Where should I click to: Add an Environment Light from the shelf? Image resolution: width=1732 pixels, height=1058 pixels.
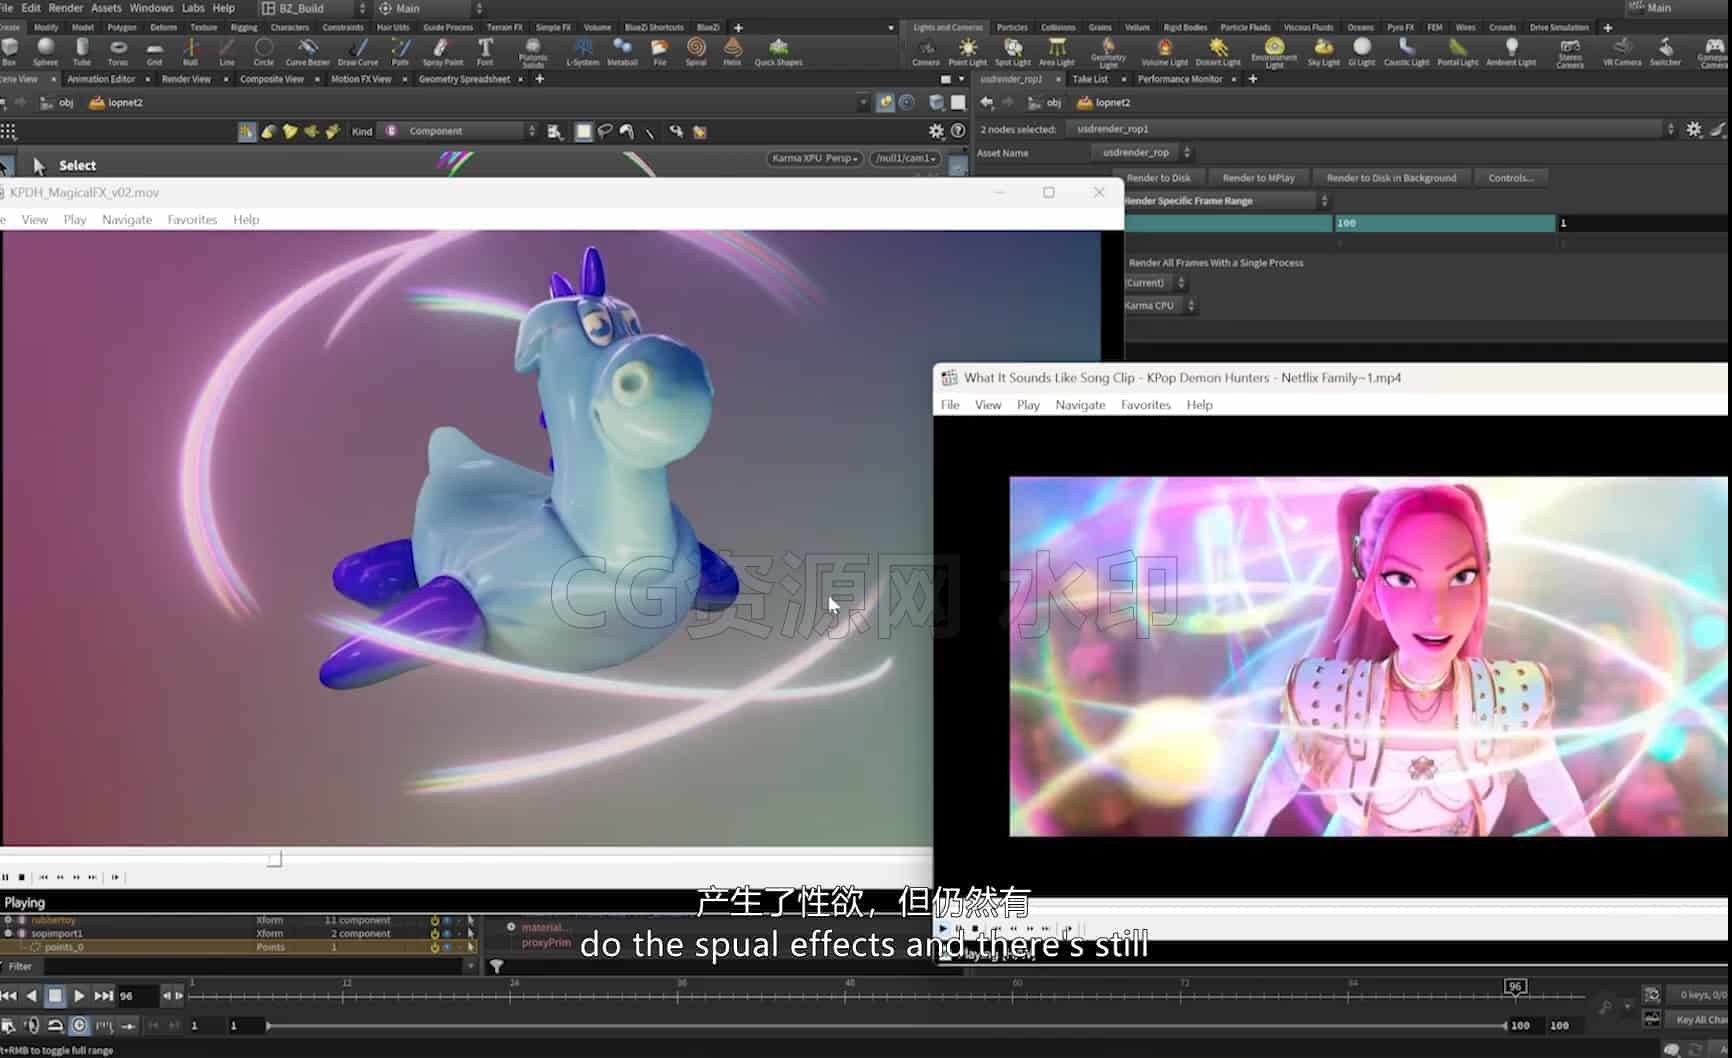tap(1274, 52)
